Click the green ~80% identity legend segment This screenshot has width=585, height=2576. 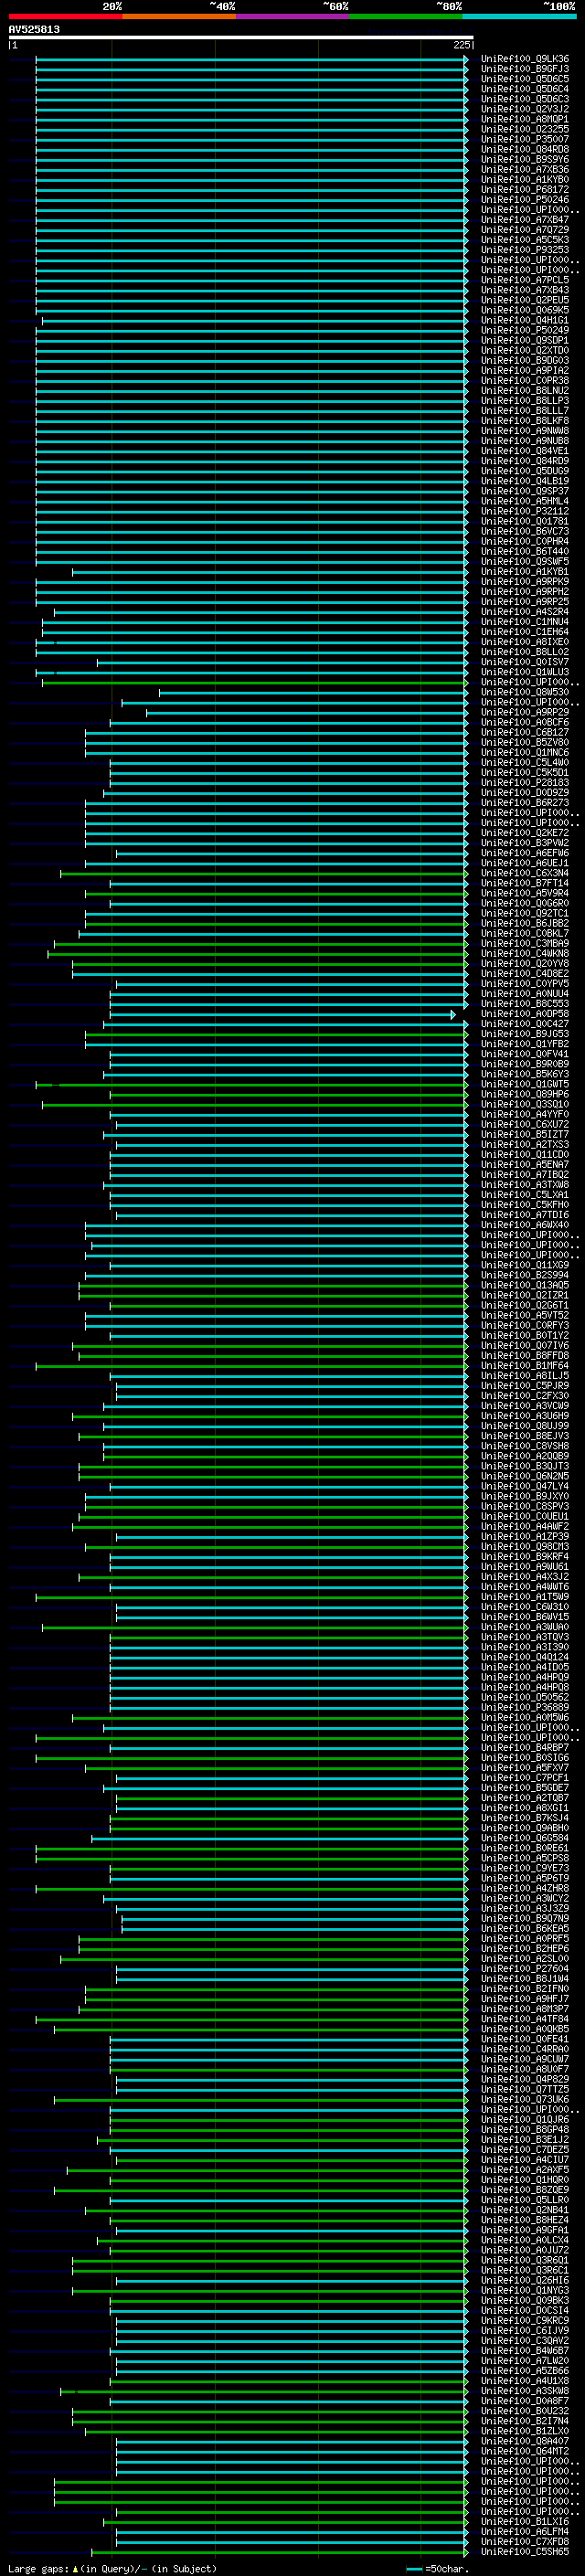pos(405,16)
